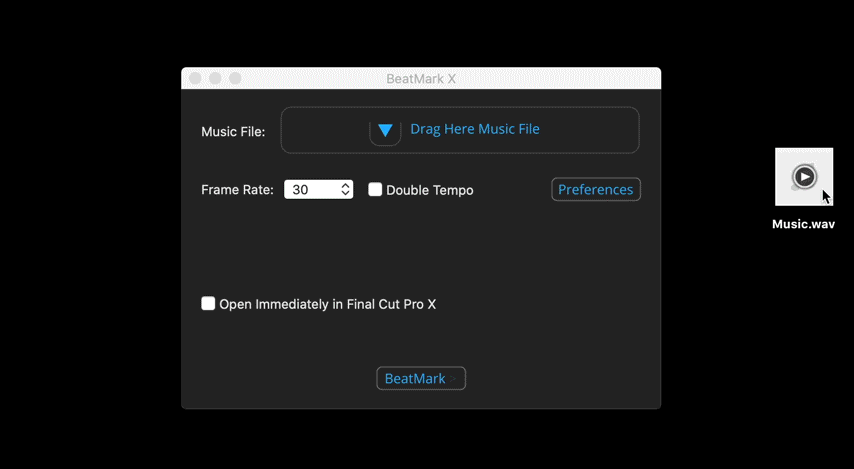
Task: Click the blue down-arrow drop icon
Action: (x=385, y=131)
